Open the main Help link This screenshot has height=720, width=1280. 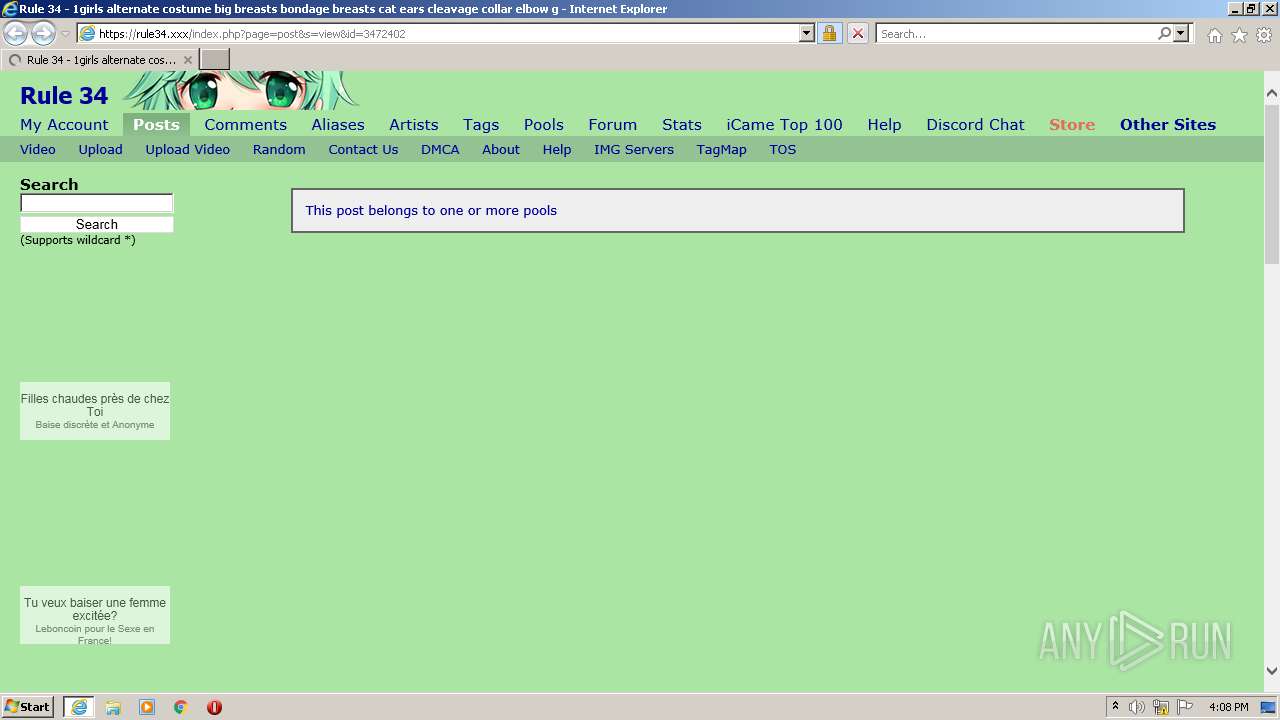[x=884, y=125]
